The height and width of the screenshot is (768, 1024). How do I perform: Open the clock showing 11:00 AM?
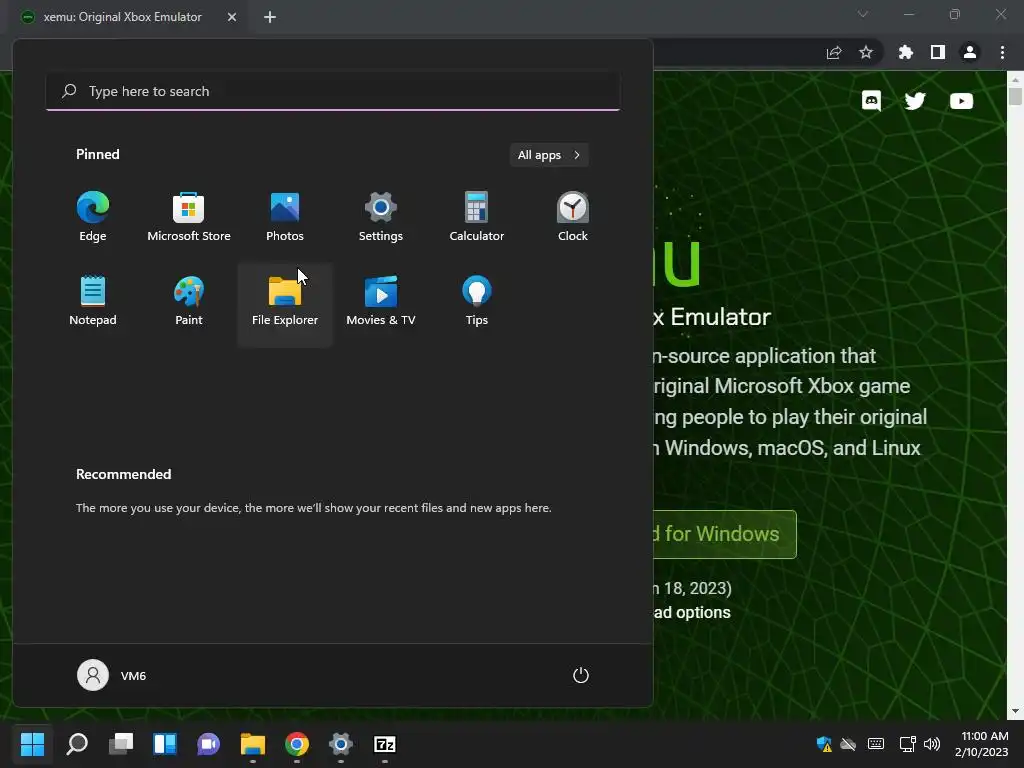tap(982, 744)
